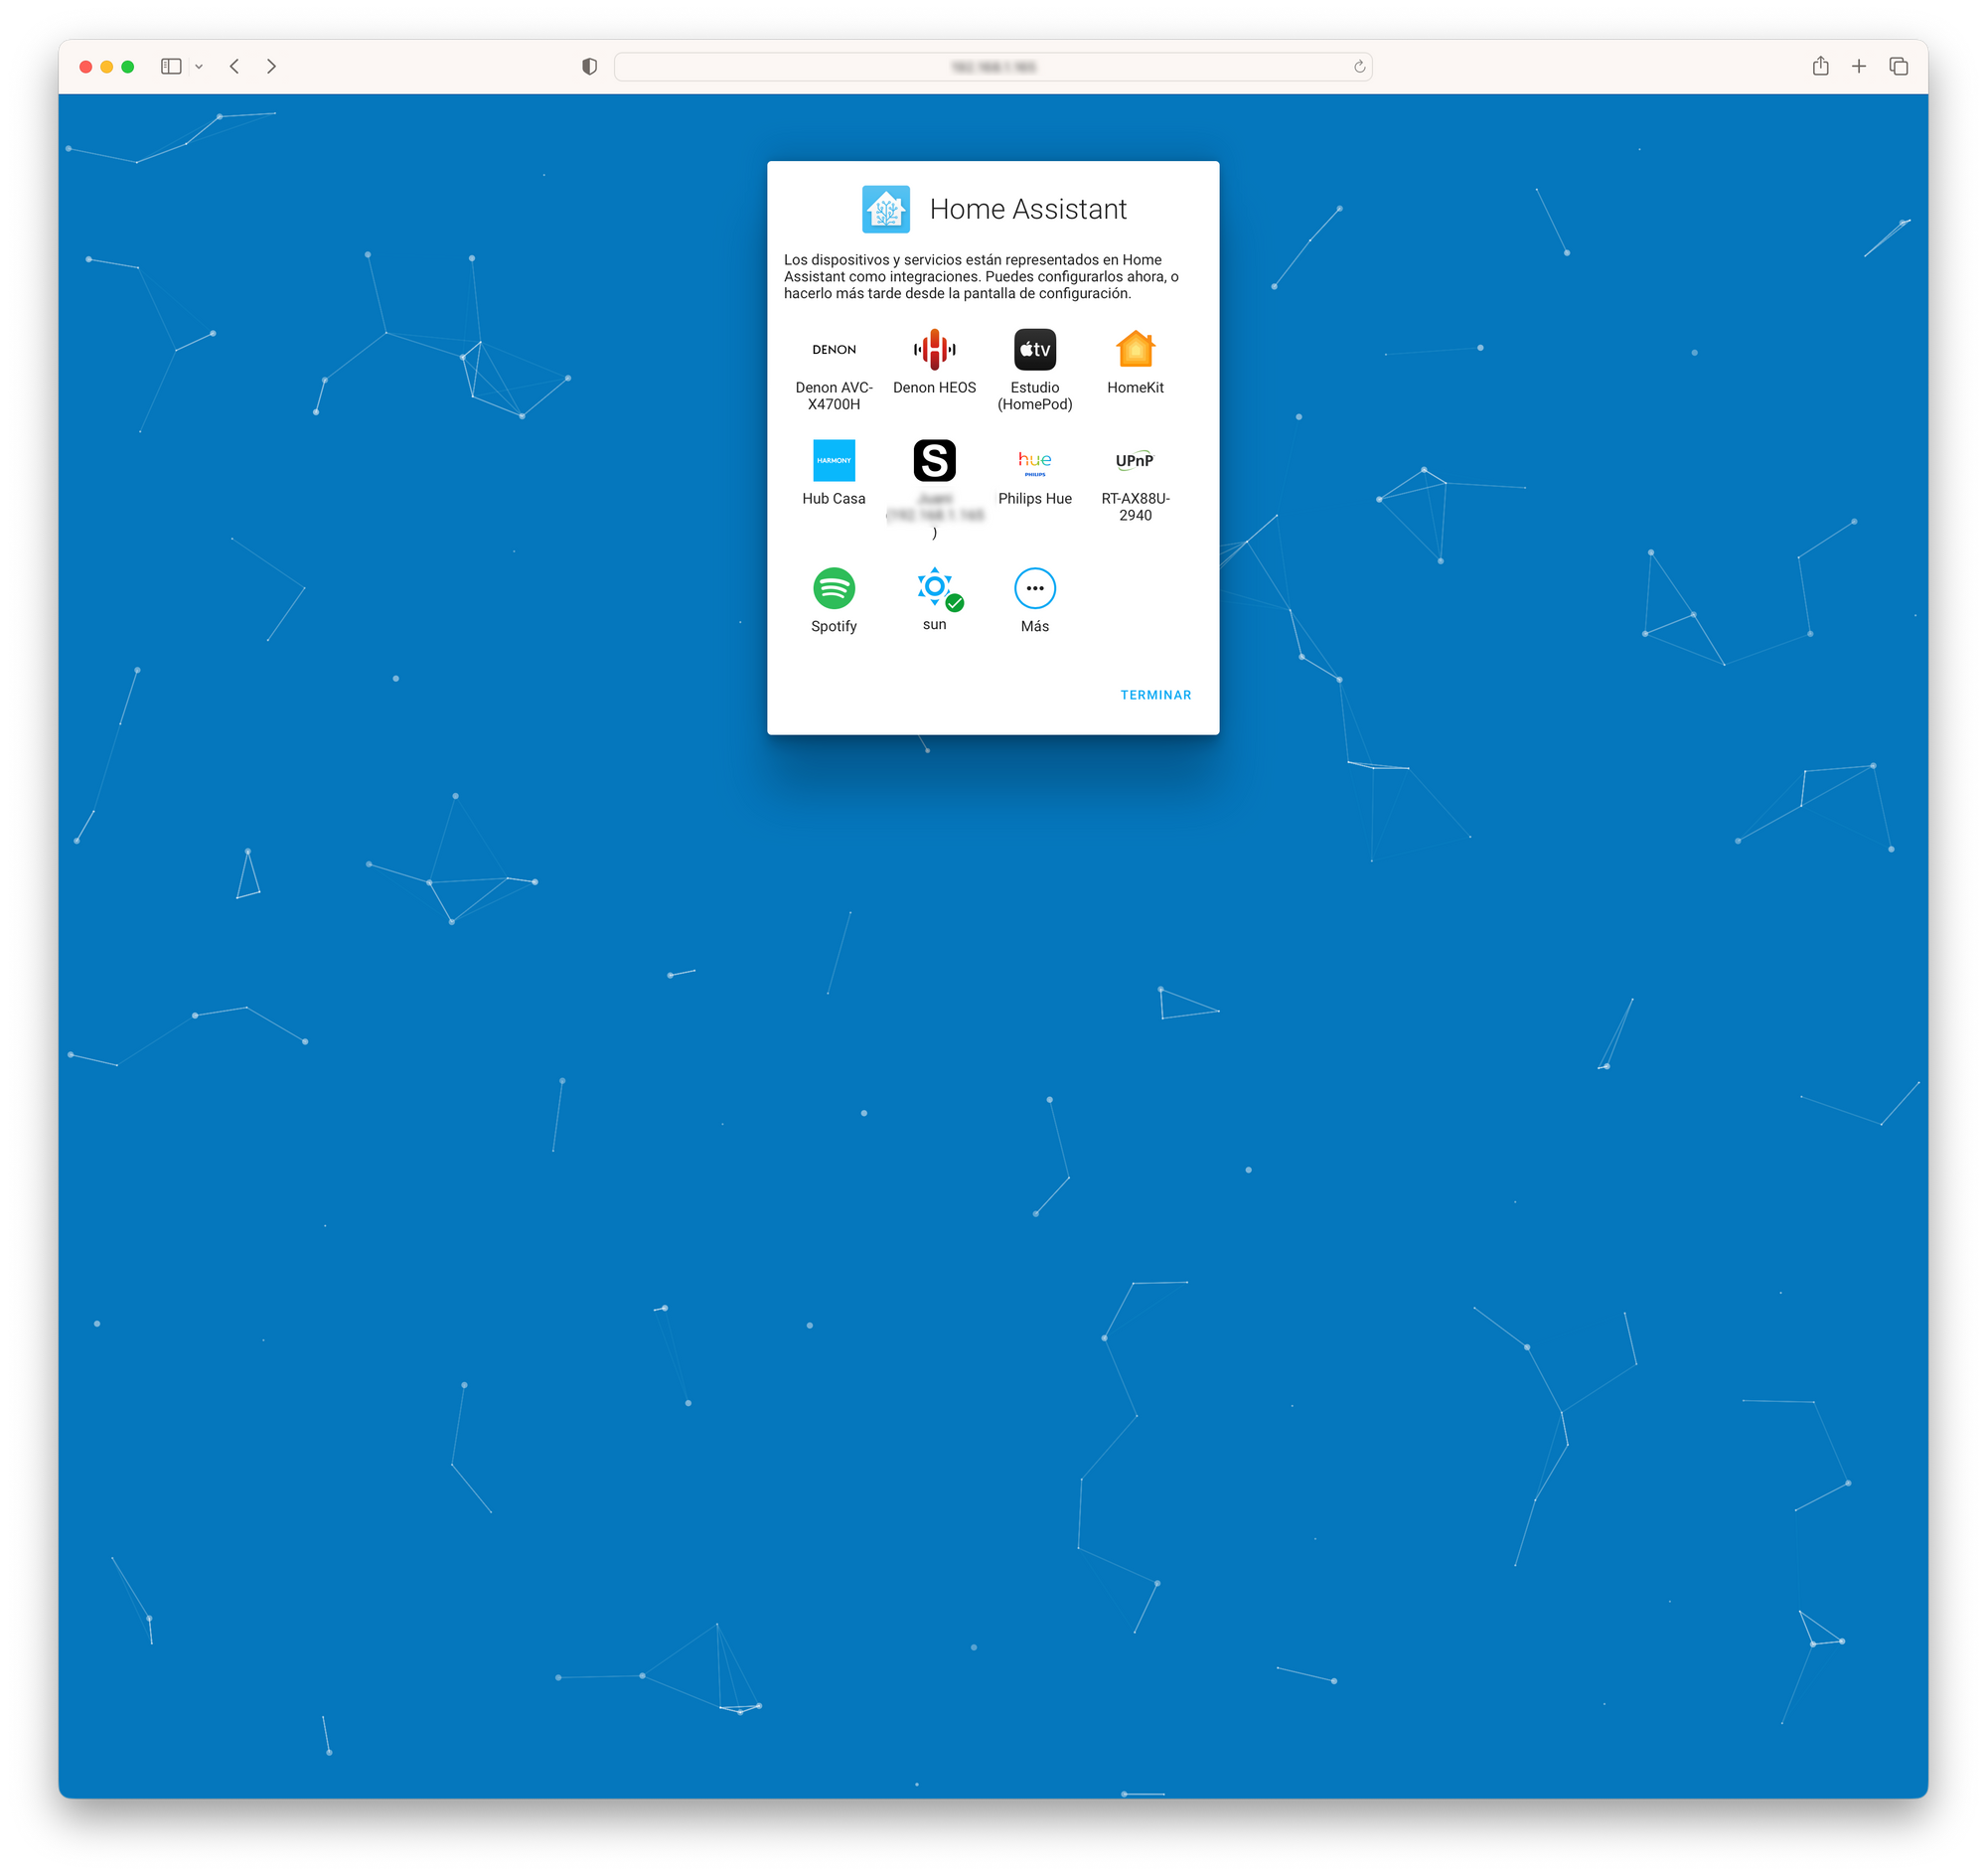The width and height of the screenshot is (1987, 1876).
Task: Reload the current page
Action: click(x=1358, y=67)
